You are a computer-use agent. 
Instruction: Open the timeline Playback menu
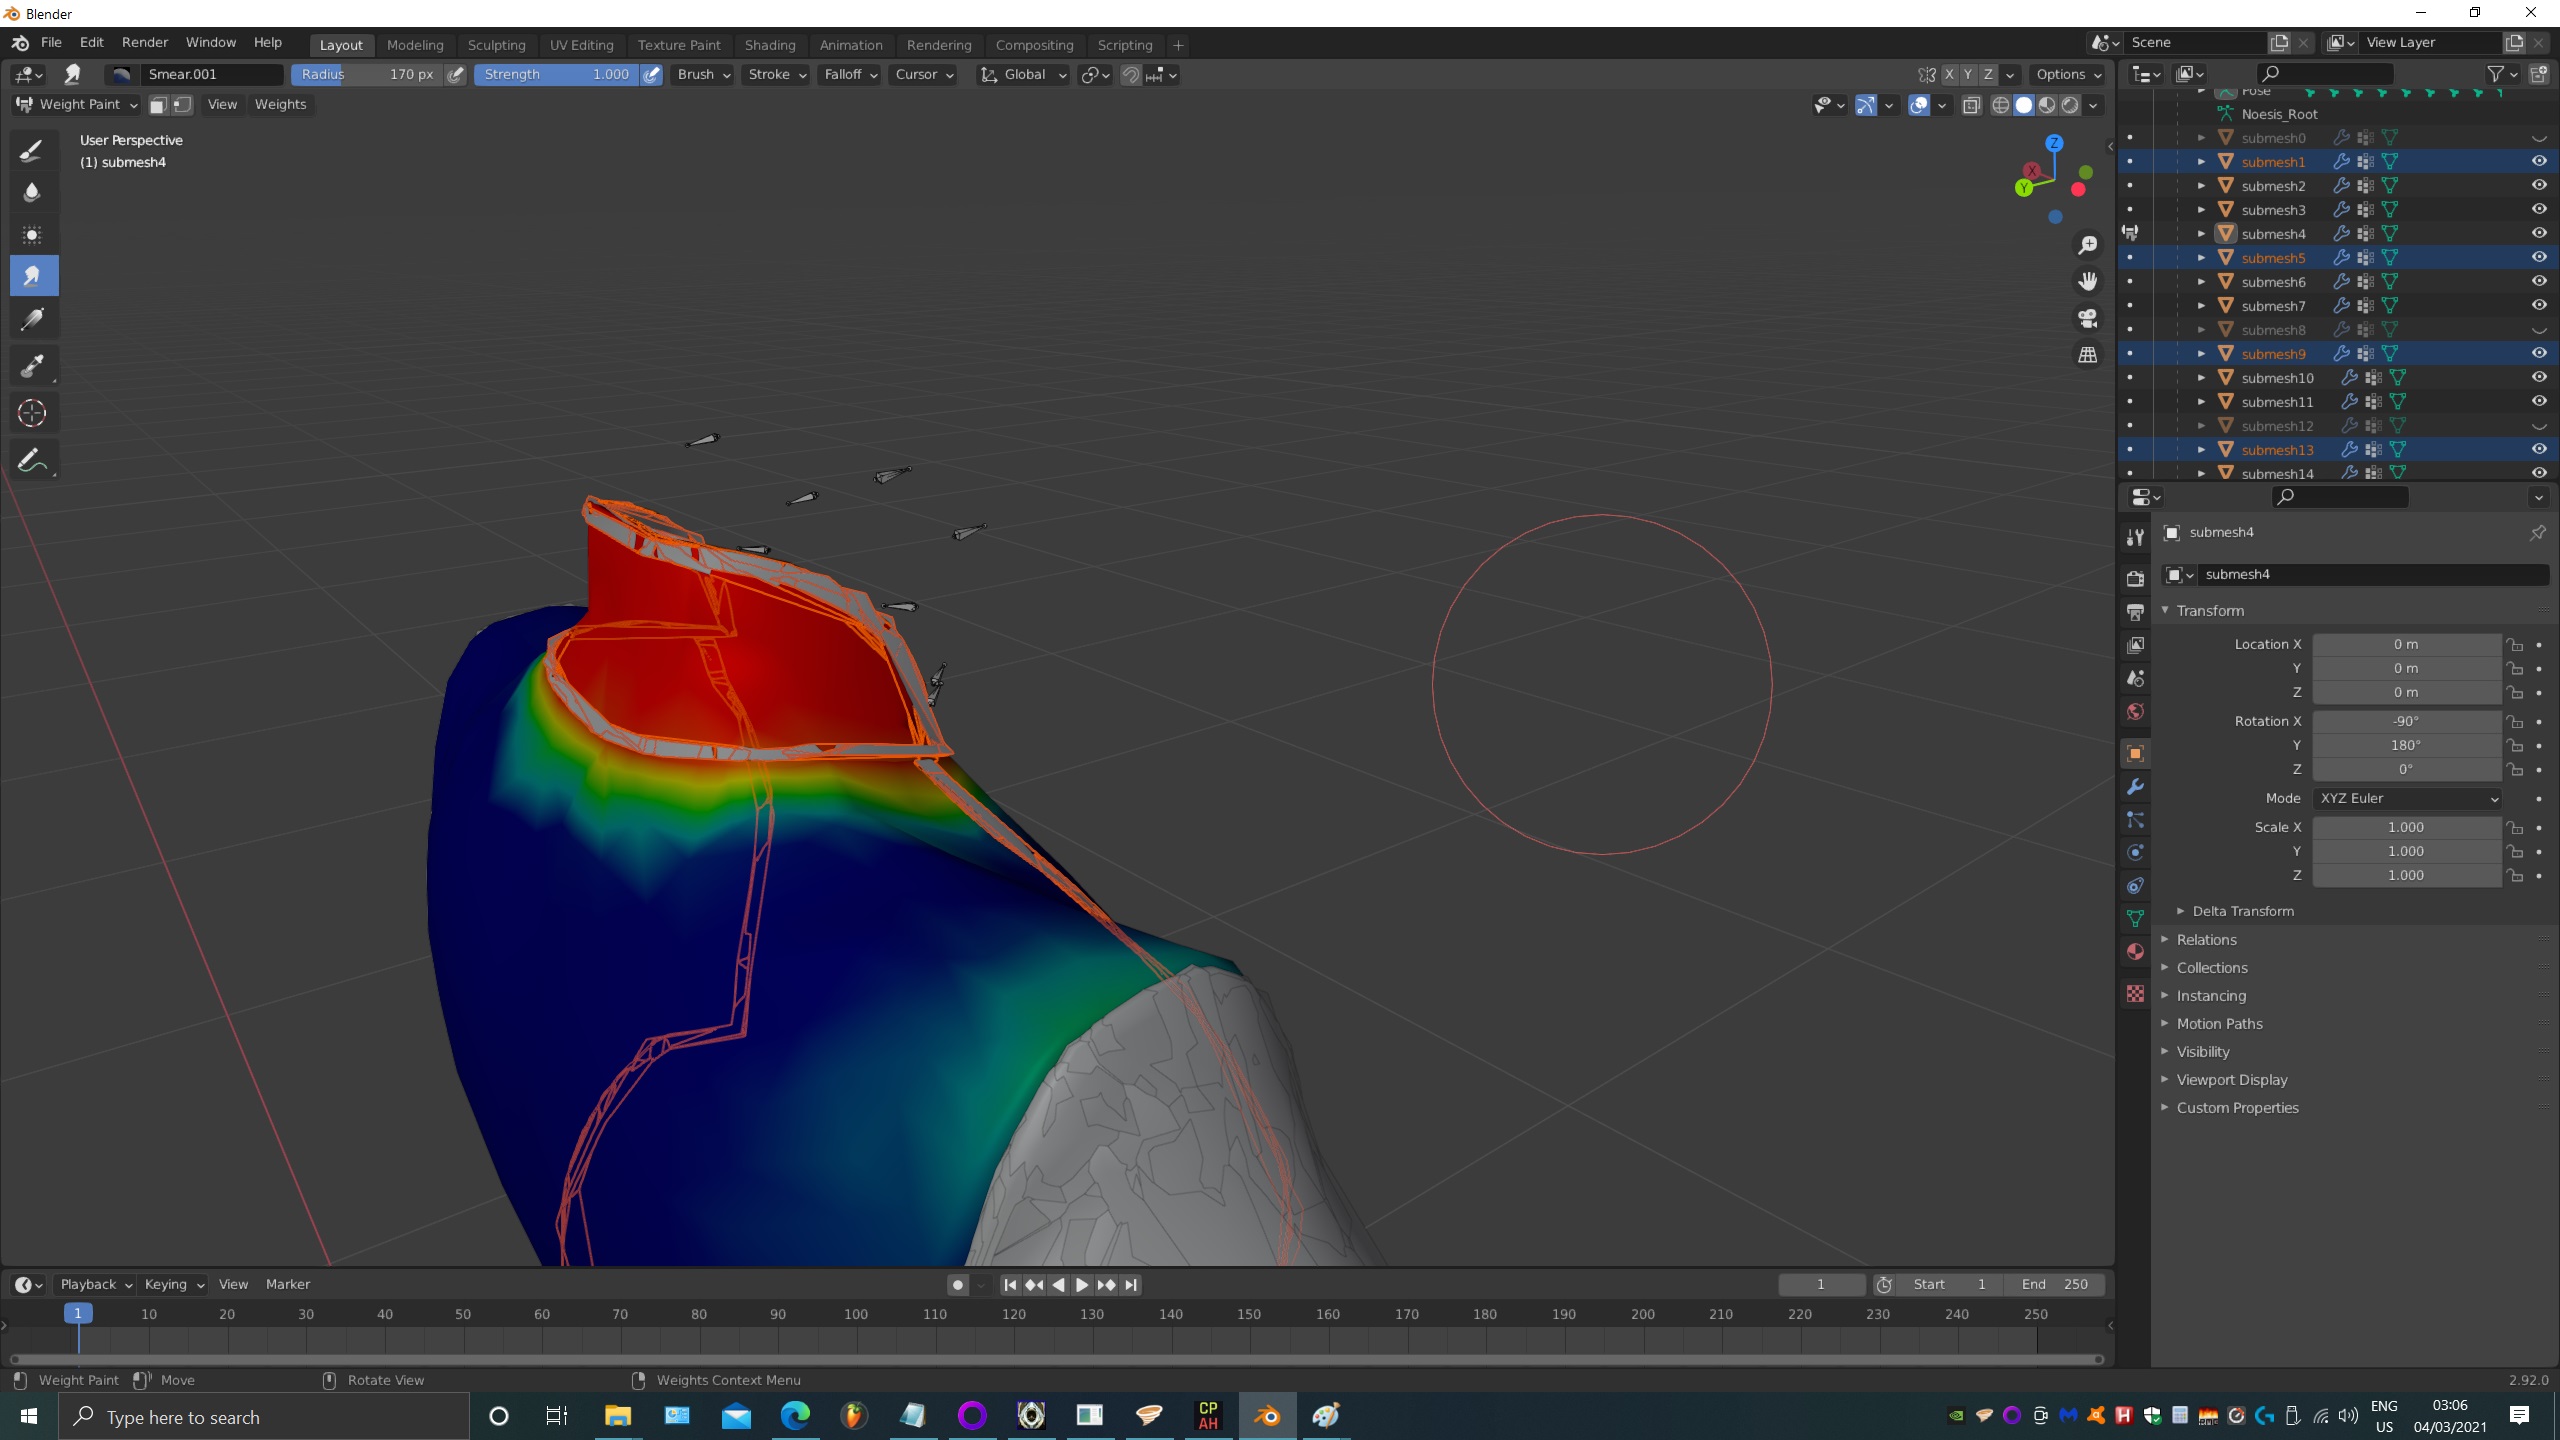[95, 1284]
